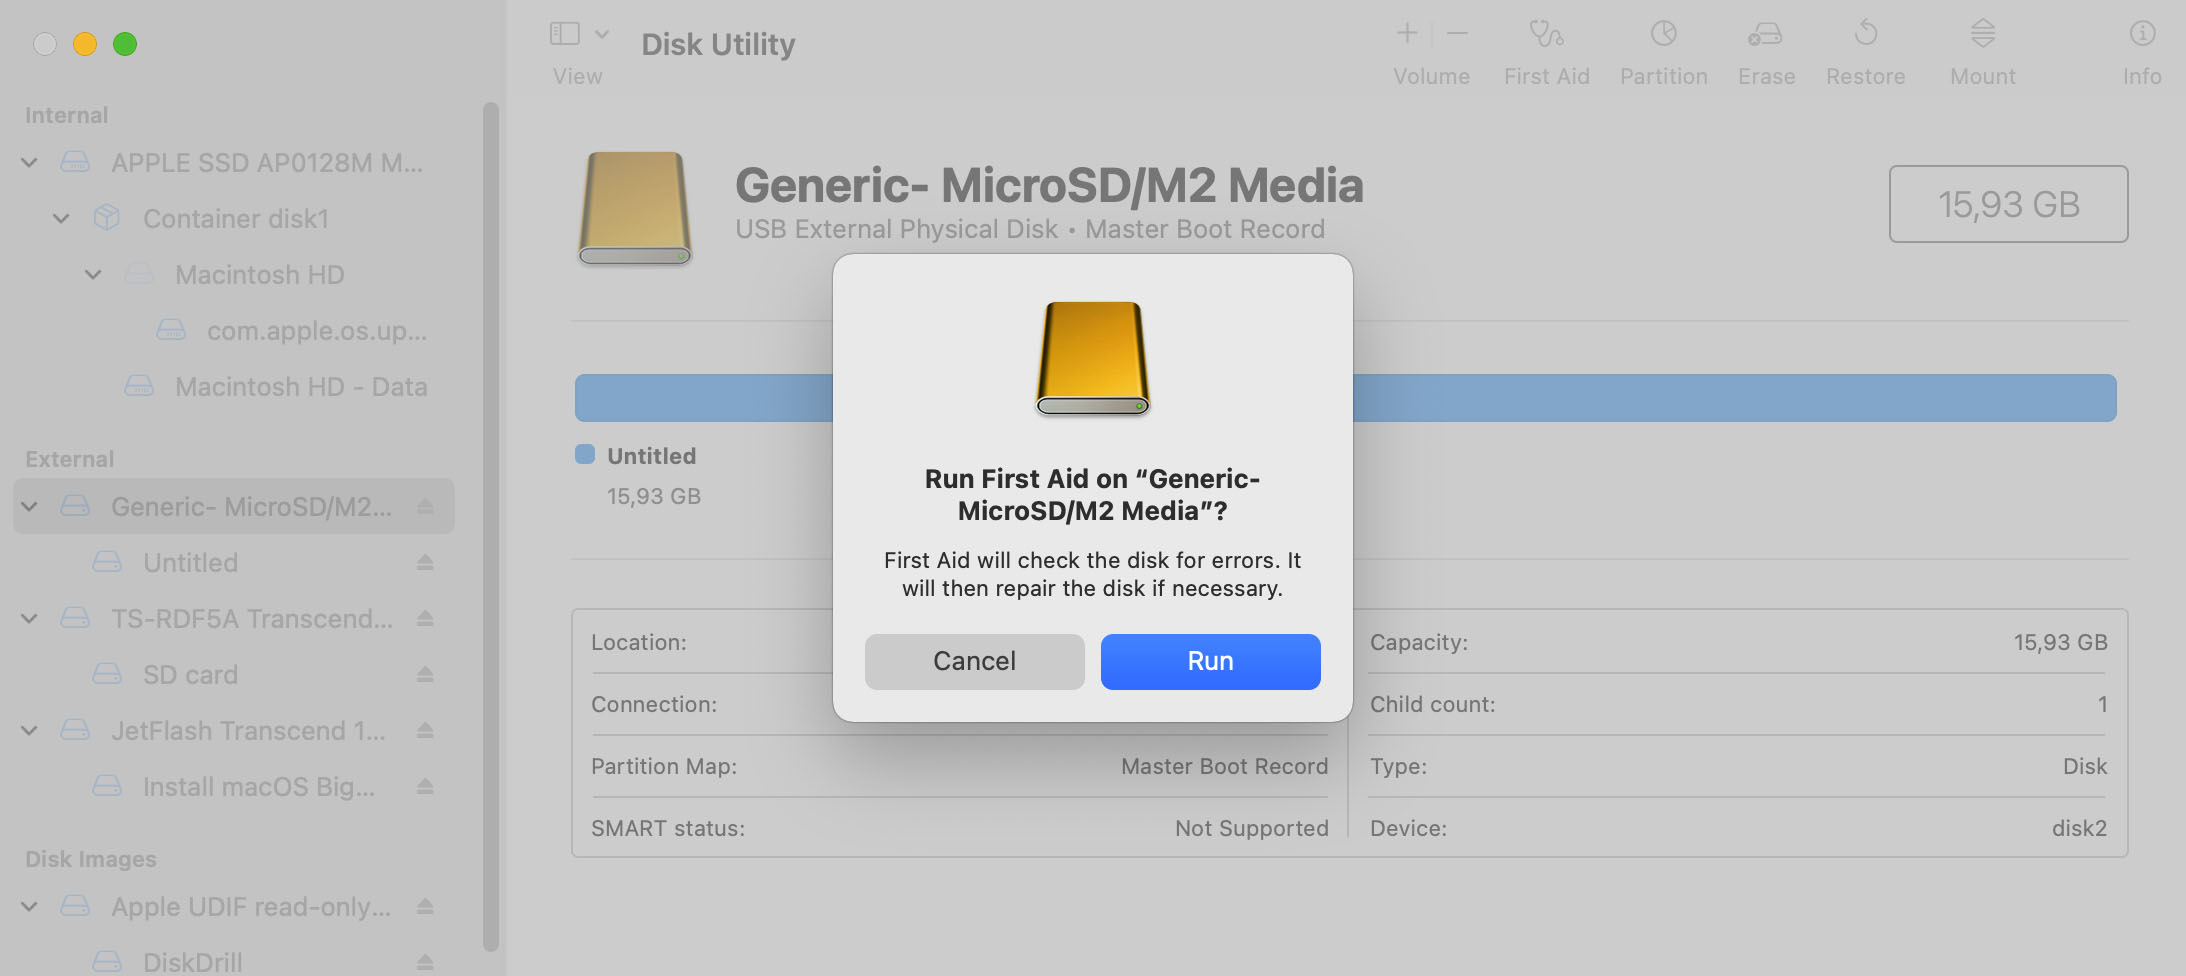Cancel the First Aid dialog
The width and height of the screenshot is (2186, 976).
click(x=974, y=661)
